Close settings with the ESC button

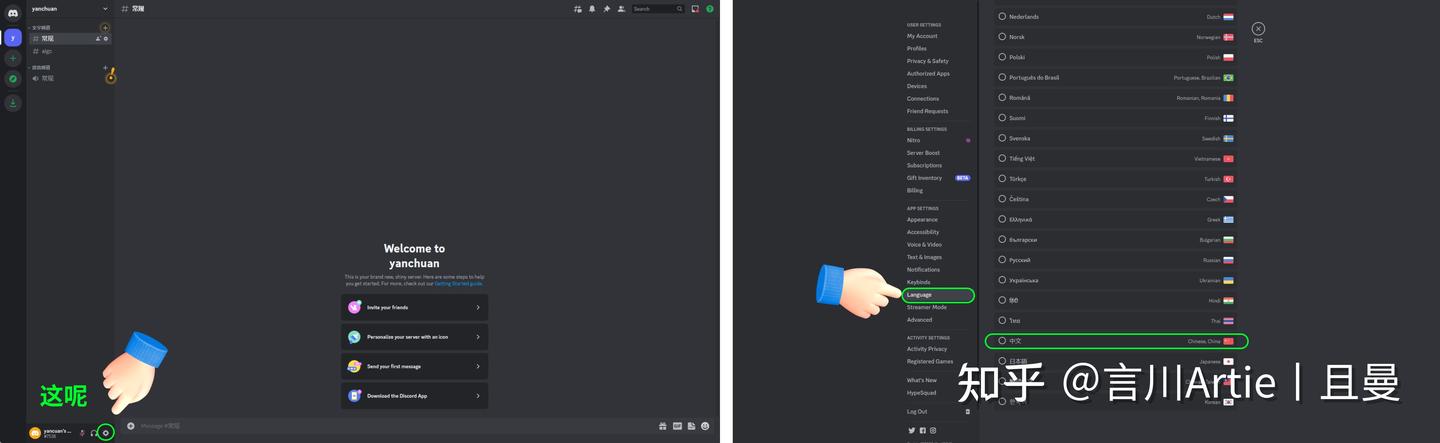pos(1258,29)
